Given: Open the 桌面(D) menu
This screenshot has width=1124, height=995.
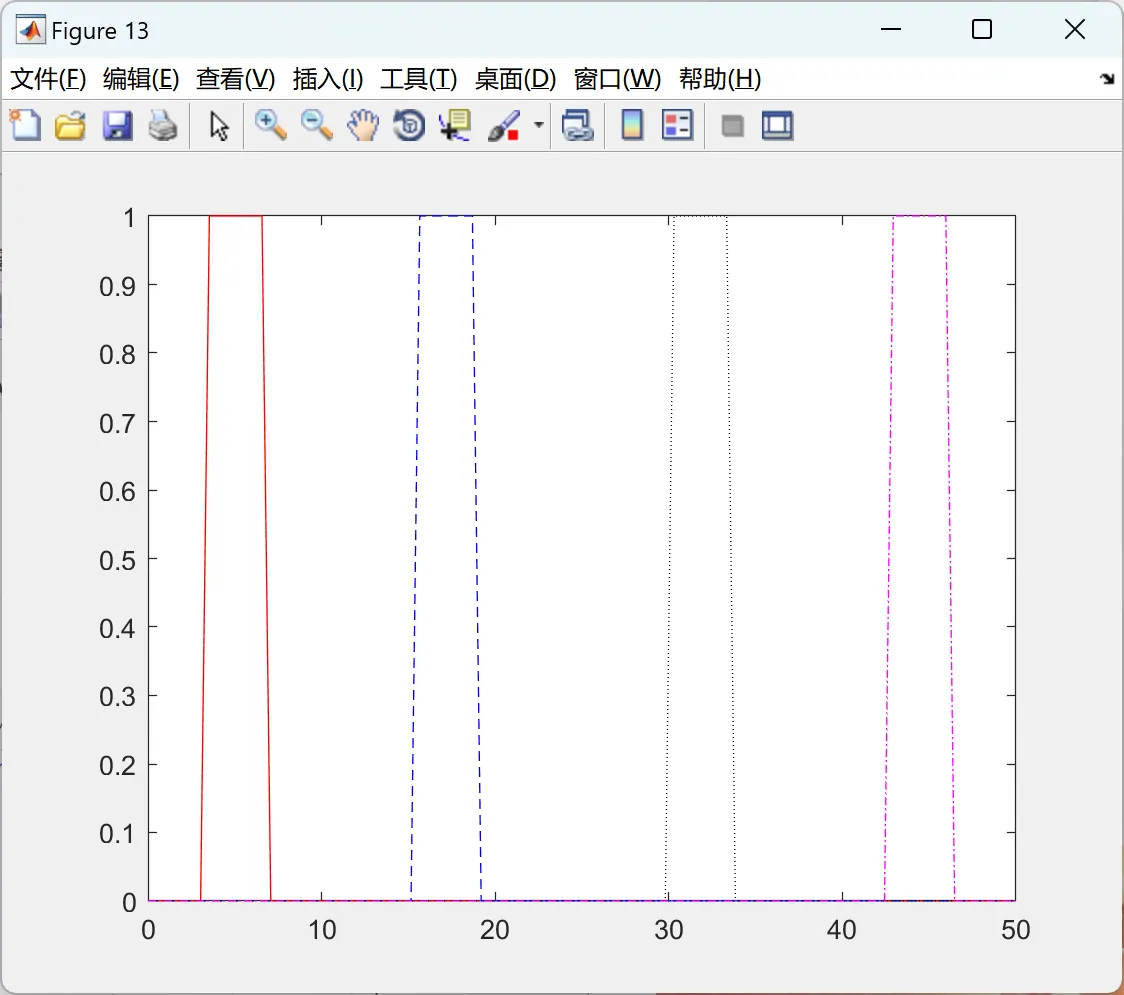Looking at the screenshot, I should tap(515, 79).
